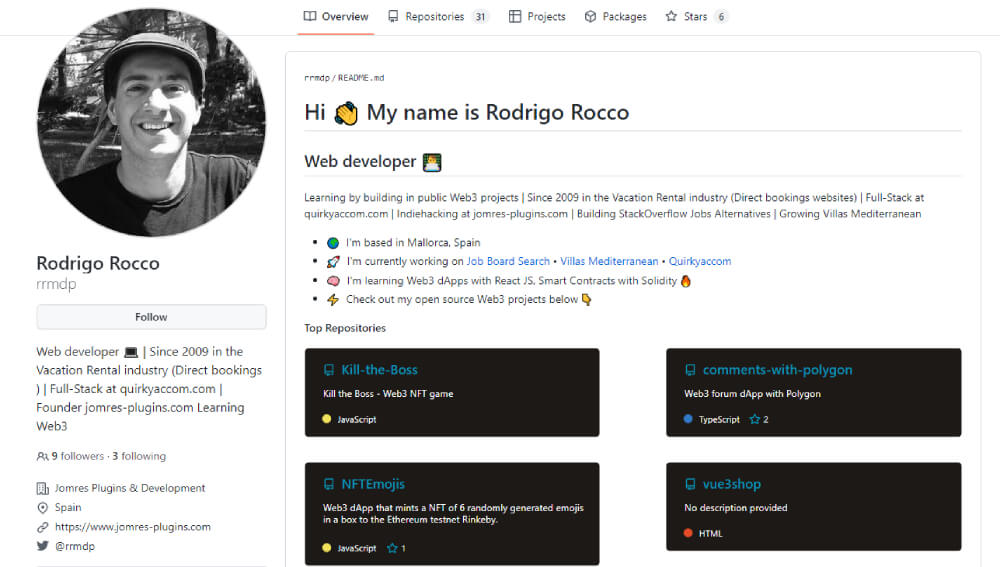This screenshot has height=567, width=1000.
Task: Click 'Web3 forum dApp with Polygon' description
Action: [753, 394]
